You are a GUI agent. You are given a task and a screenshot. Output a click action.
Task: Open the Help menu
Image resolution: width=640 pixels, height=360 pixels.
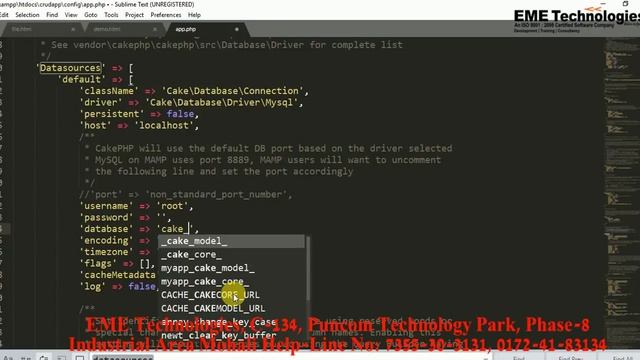tap(194, 15)
